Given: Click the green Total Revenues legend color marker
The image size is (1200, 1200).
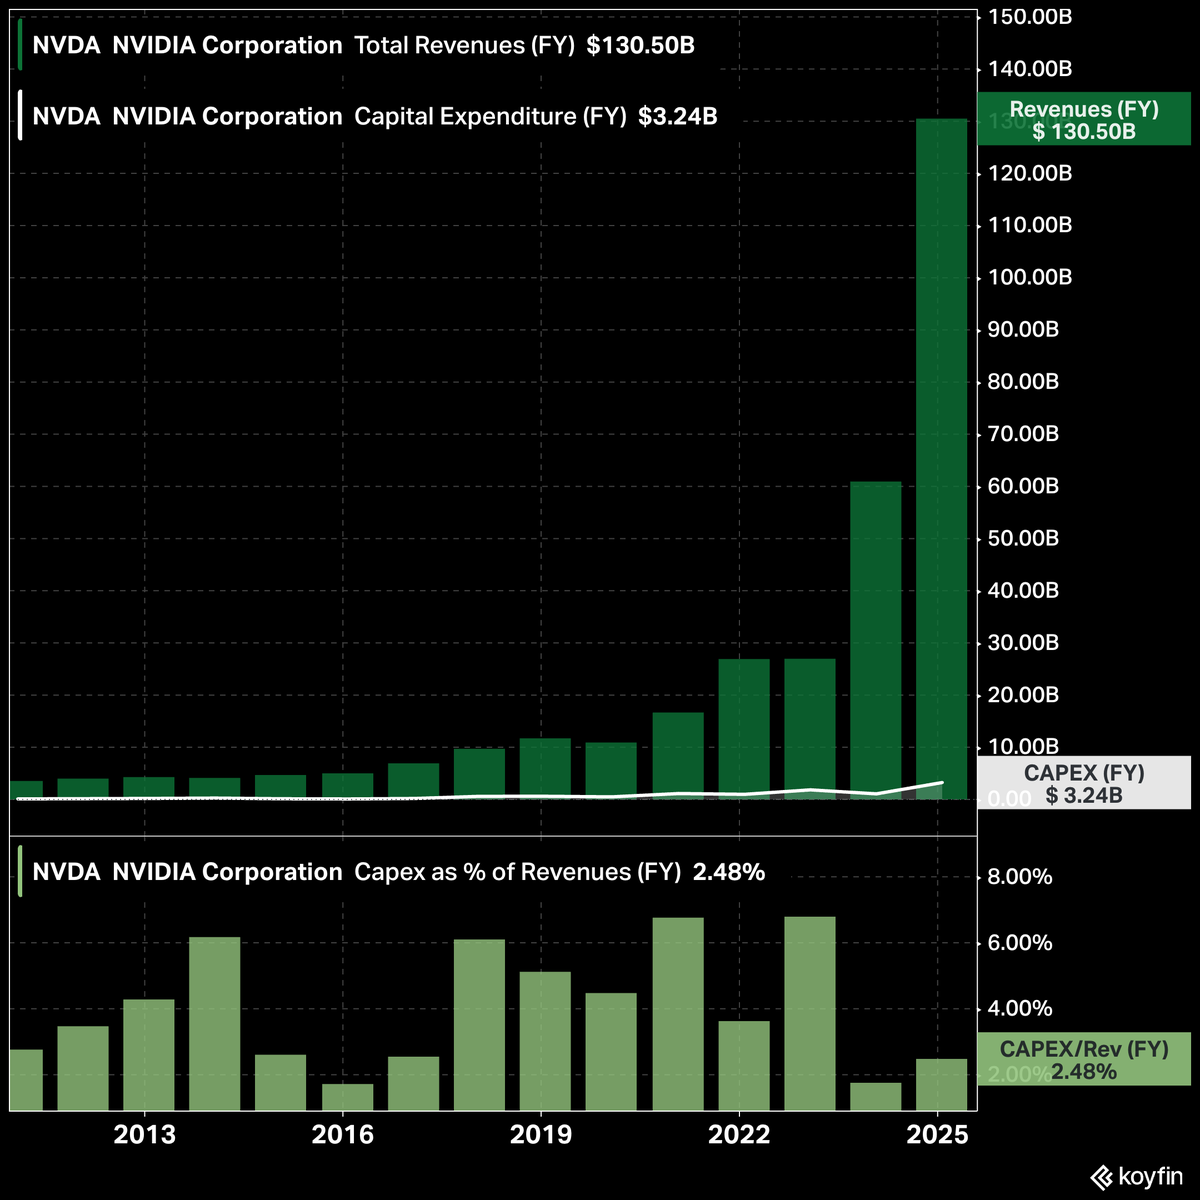Looking at the screenshot, I should tap(20, 46).
